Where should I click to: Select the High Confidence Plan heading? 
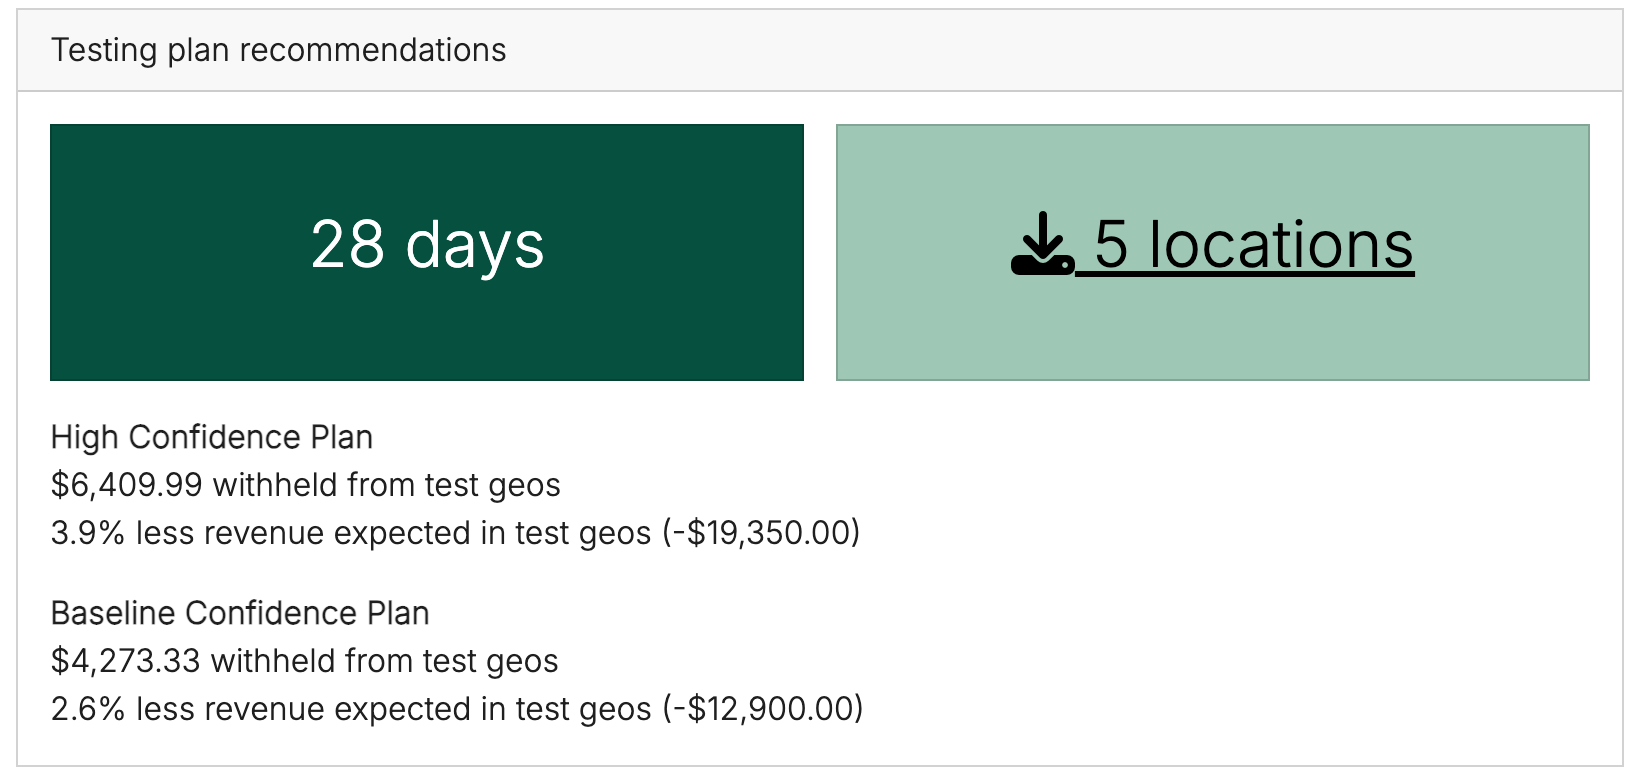click(211, 437)
